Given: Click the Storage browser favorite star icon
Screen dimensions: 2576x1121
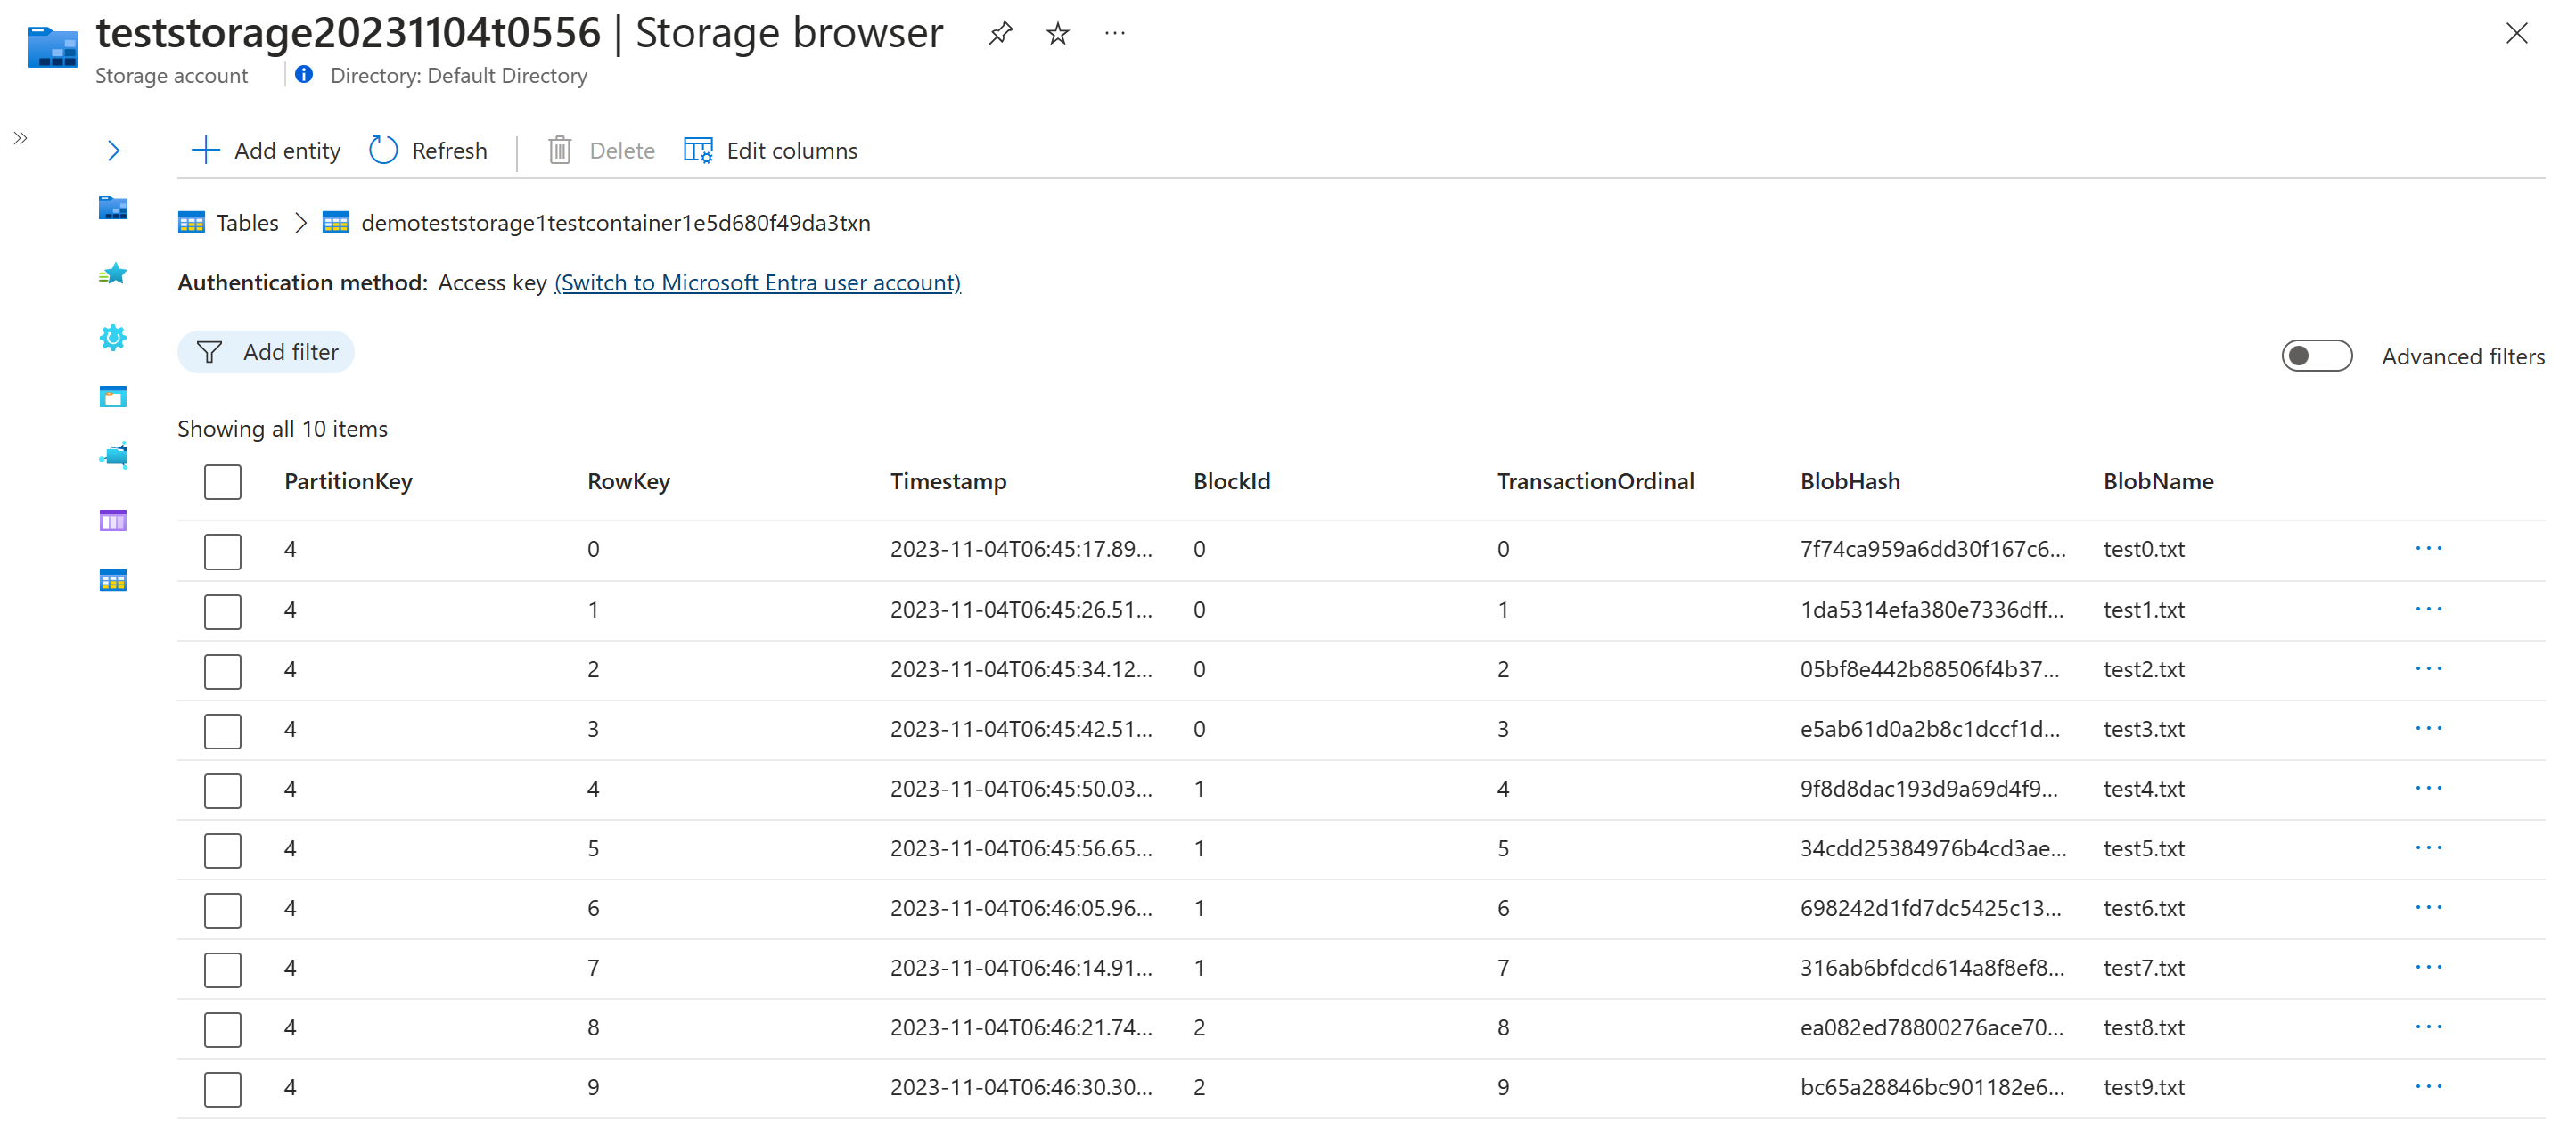Looking at the screenshot, I should [x=1058, y=33].
